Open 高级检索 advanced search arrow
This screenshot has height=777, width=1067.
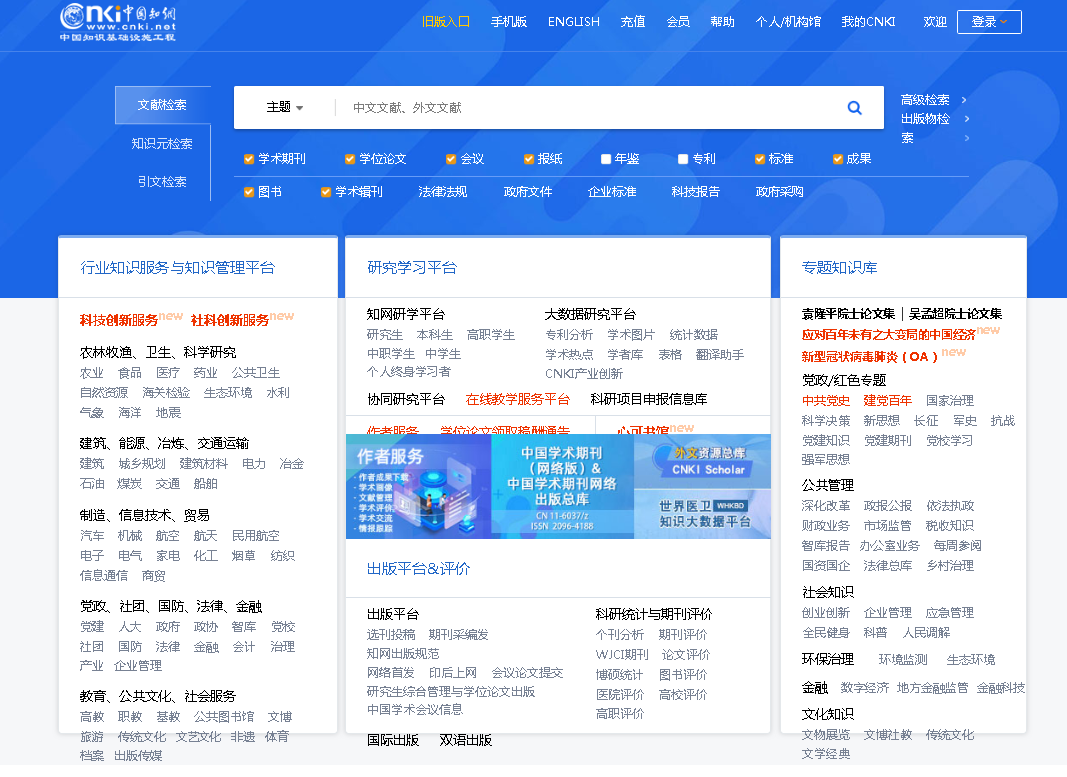(964, 100)
